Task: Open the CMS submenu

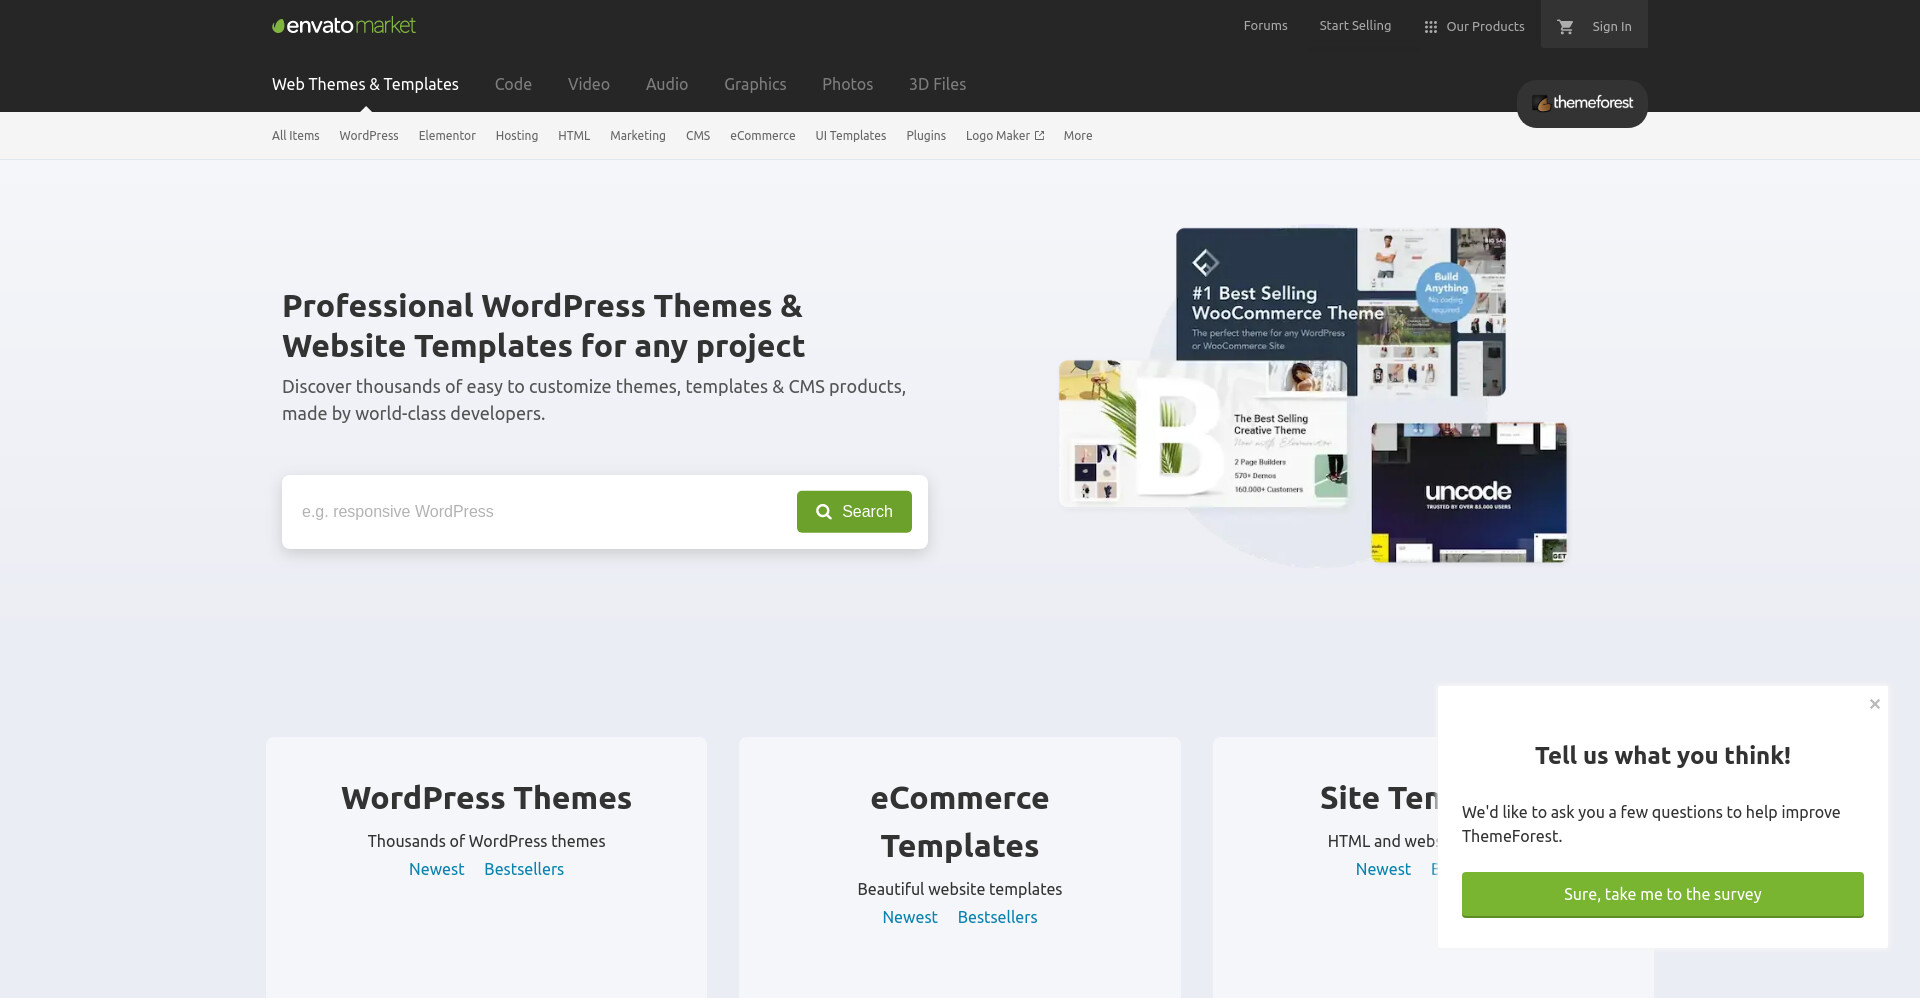Action: tap(698, 136)
